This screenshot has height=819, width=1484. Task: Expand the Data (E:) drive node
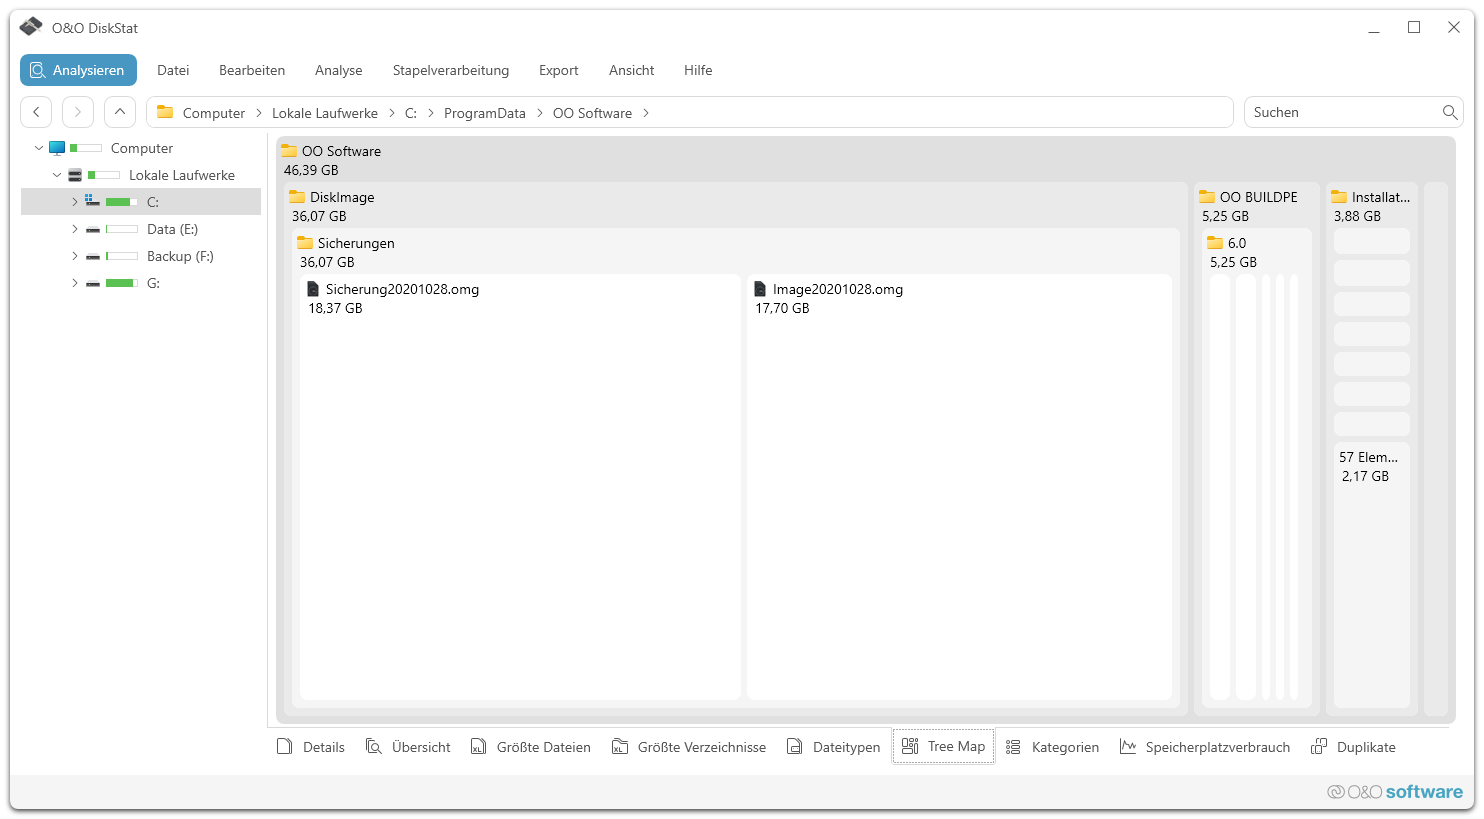(74, 229)
